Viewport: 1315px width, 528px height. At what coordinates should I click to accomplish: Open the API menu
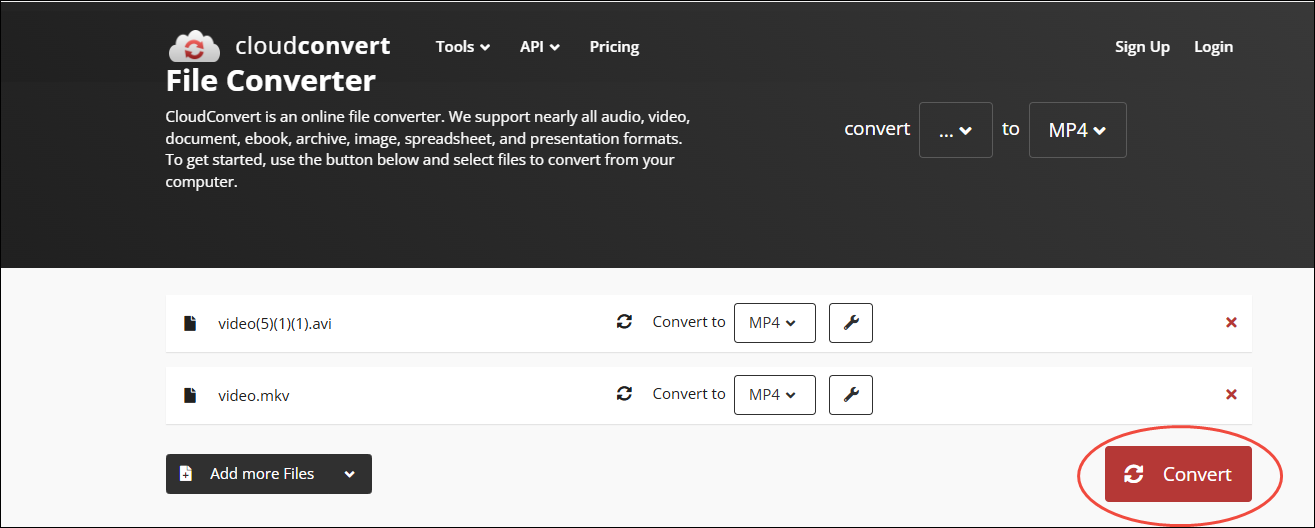540,47
